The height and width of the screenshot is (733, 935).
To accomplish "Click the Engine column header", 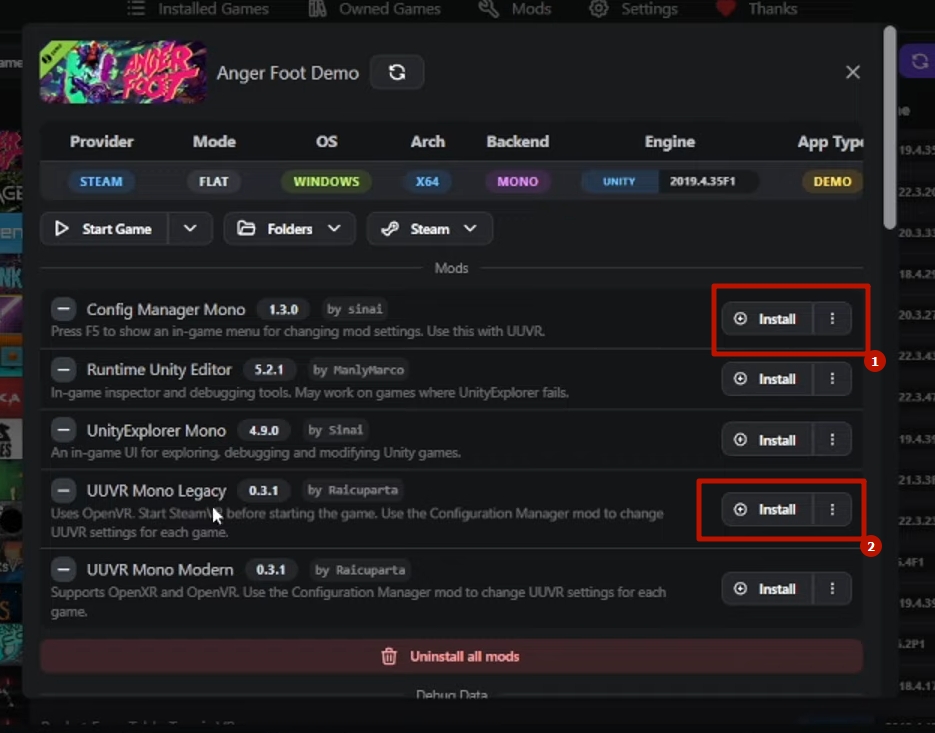I will (x=670, y=141).
